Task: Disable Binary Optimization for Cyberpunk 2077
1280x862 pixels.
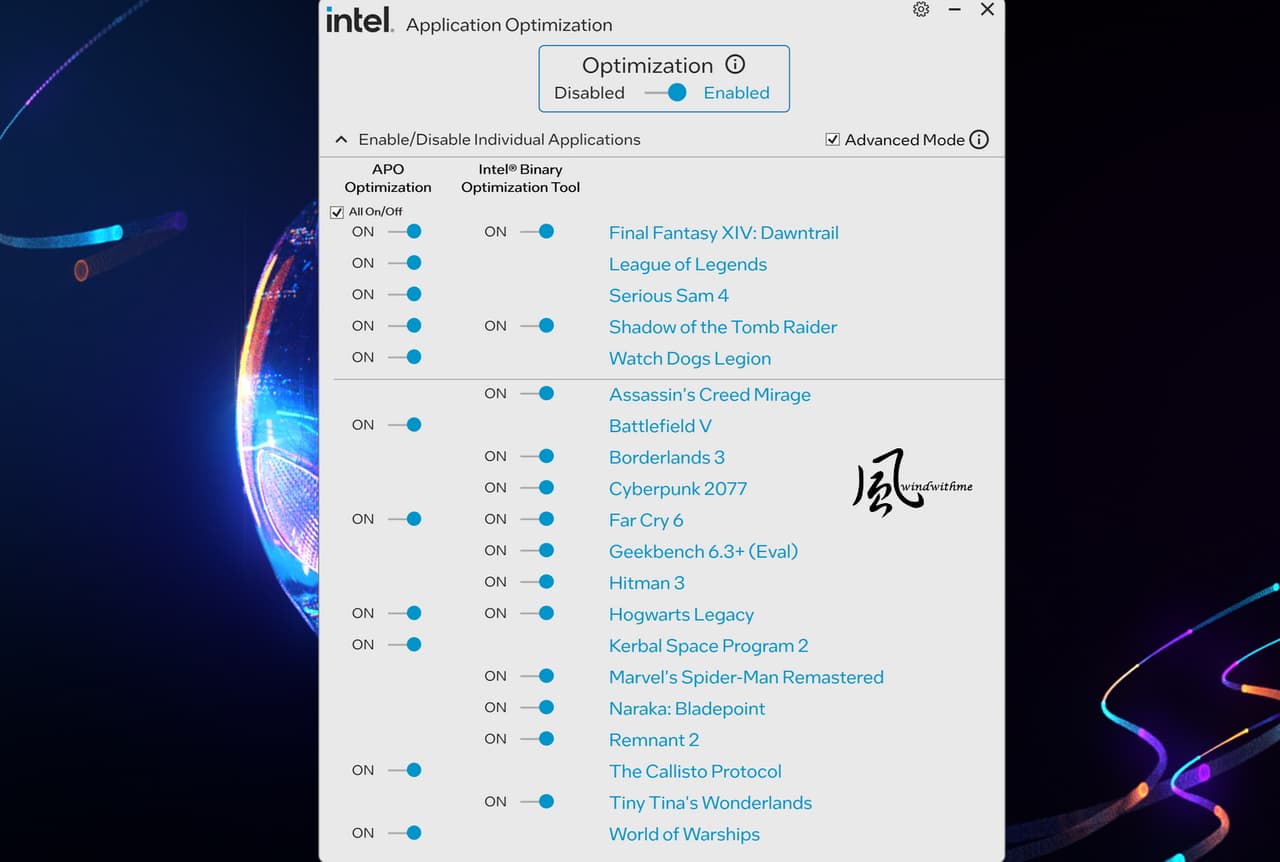Action: [x=537, y=488]
